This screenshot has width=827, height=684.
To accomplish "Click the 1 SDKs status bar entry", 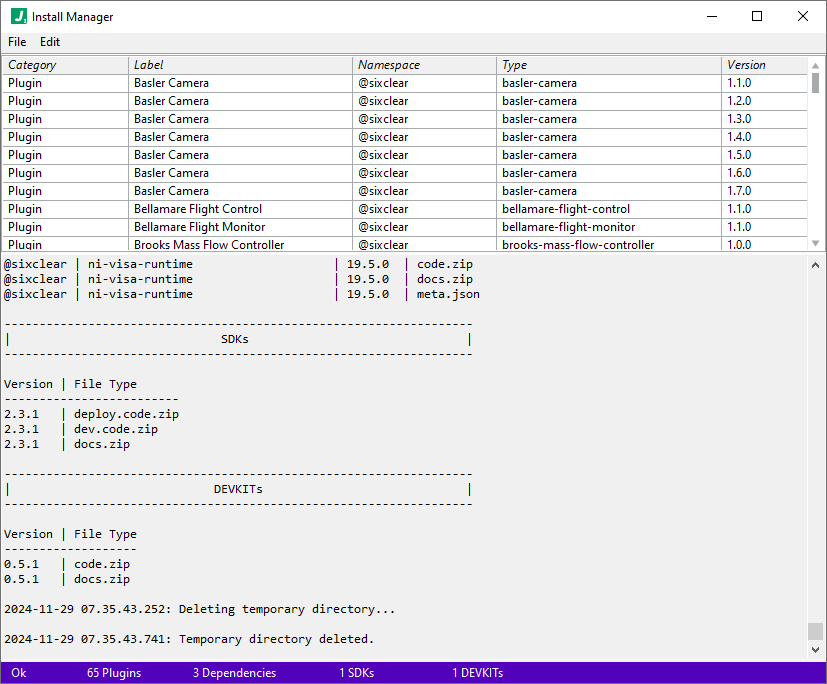I will (x=356, y=673).
